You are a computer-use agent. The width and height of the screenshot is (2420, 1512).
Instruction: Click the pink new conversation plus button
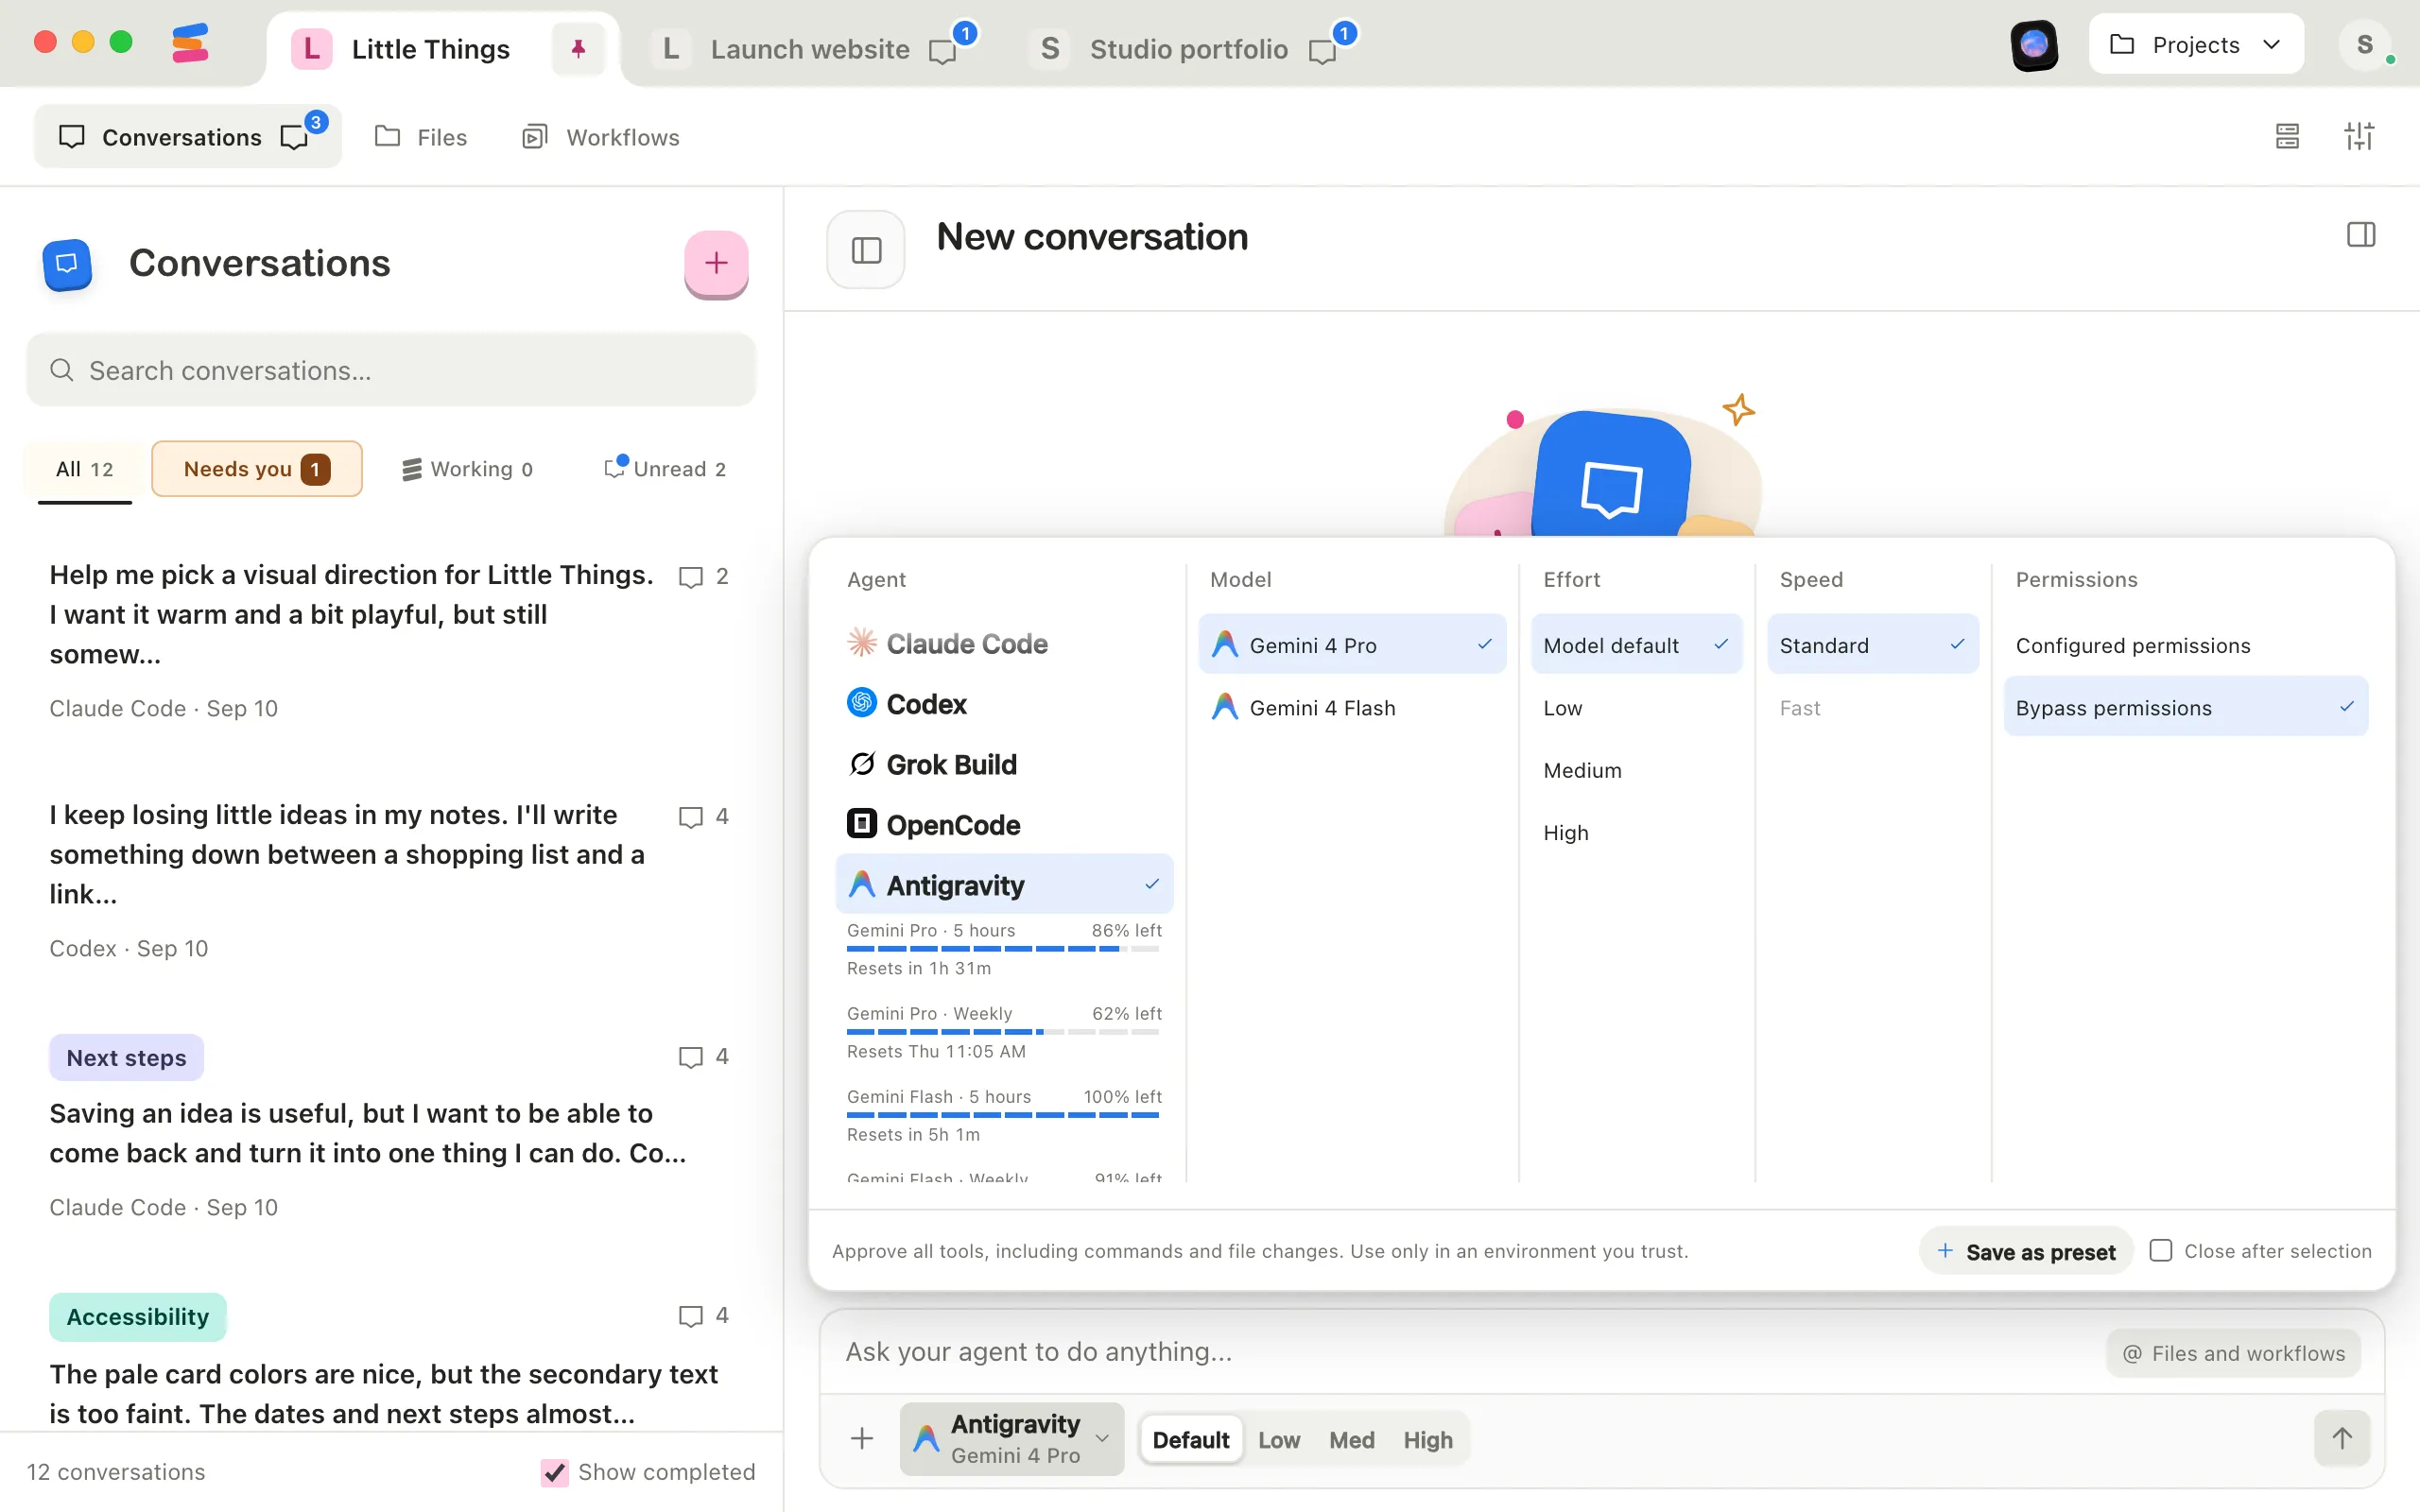[x=716, y=263]
